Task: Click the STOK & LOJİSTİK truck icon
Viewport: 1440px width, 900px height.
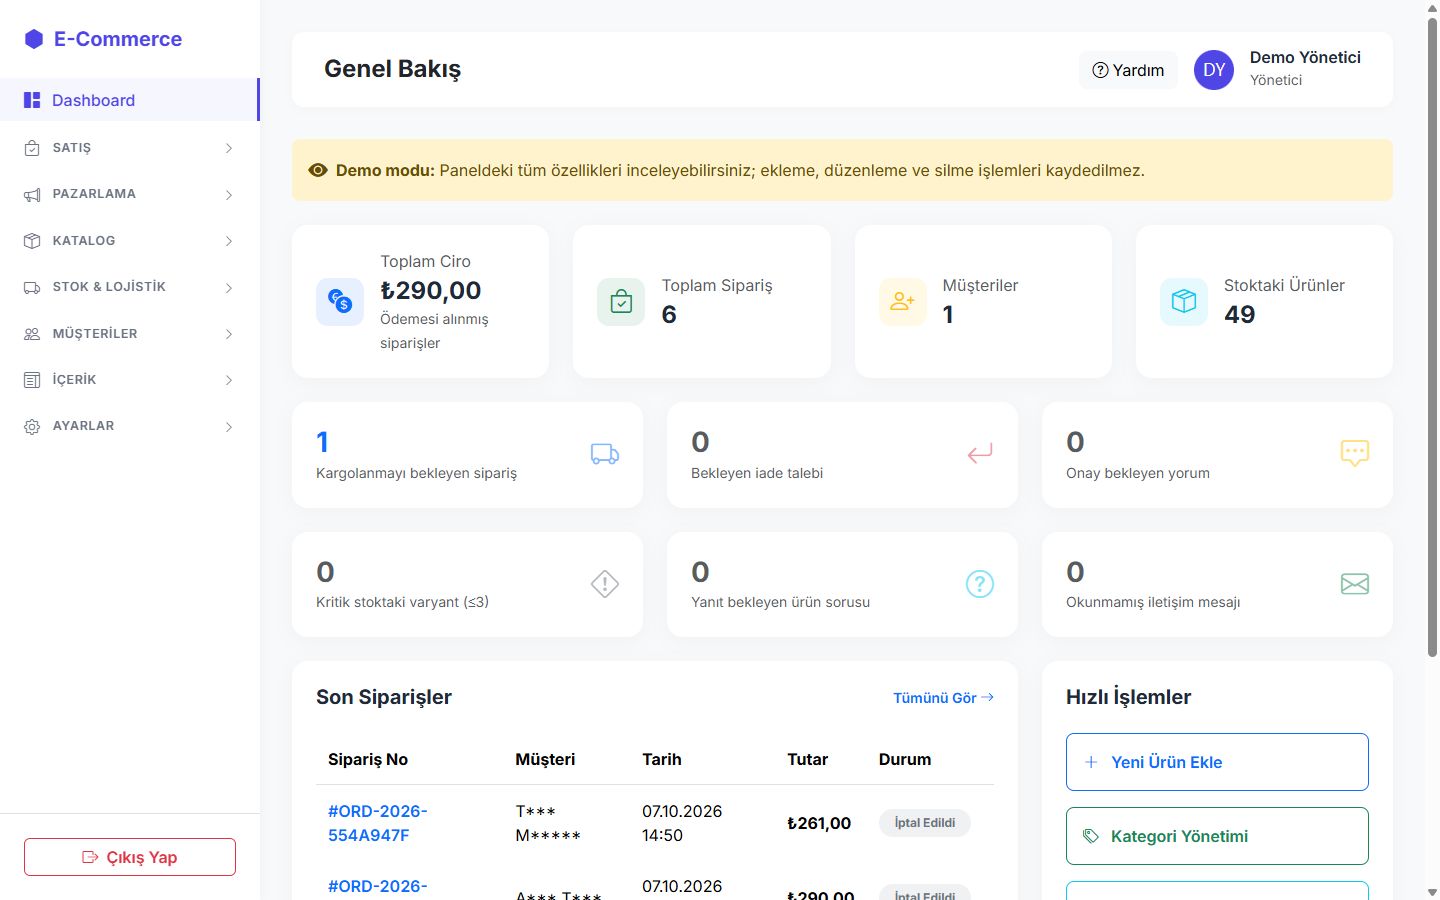Action: click(32, 287)
